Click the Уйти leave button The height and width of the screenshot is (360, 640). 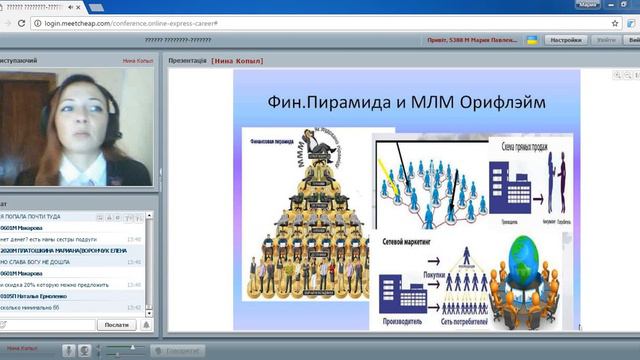[606, 40]
